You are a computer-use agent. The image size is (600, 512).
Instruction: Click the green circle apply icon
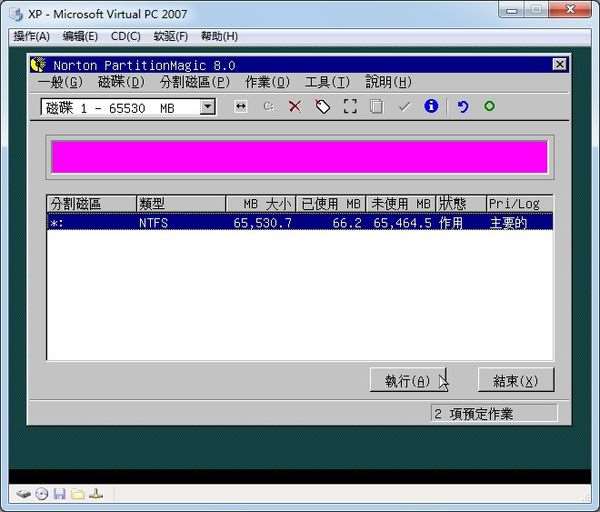click(x=489, y=106)
